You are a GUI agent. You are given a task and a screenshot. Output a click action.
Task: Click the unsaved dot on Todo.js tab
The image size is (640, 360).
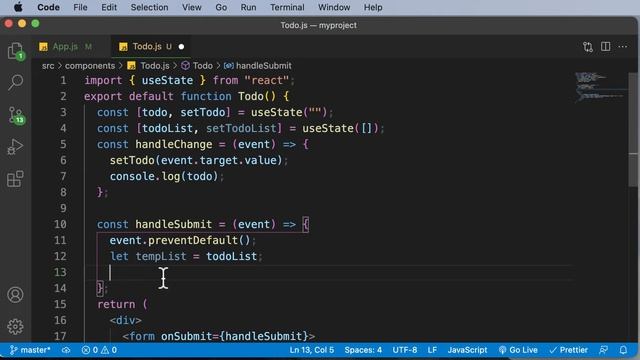click(181, 47)
